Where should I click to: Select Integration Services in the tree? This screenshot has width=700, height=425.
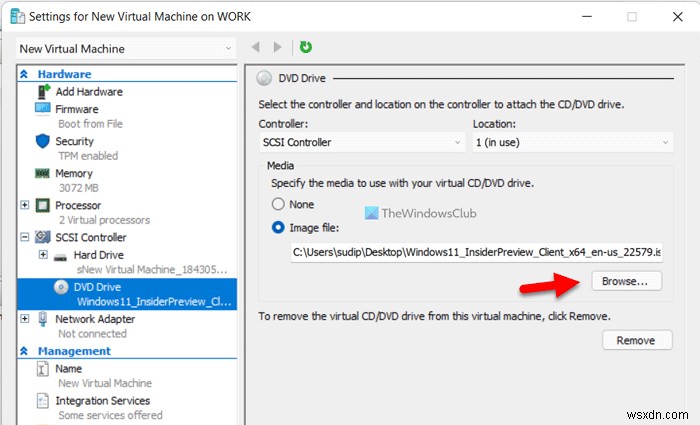[103, 401]
